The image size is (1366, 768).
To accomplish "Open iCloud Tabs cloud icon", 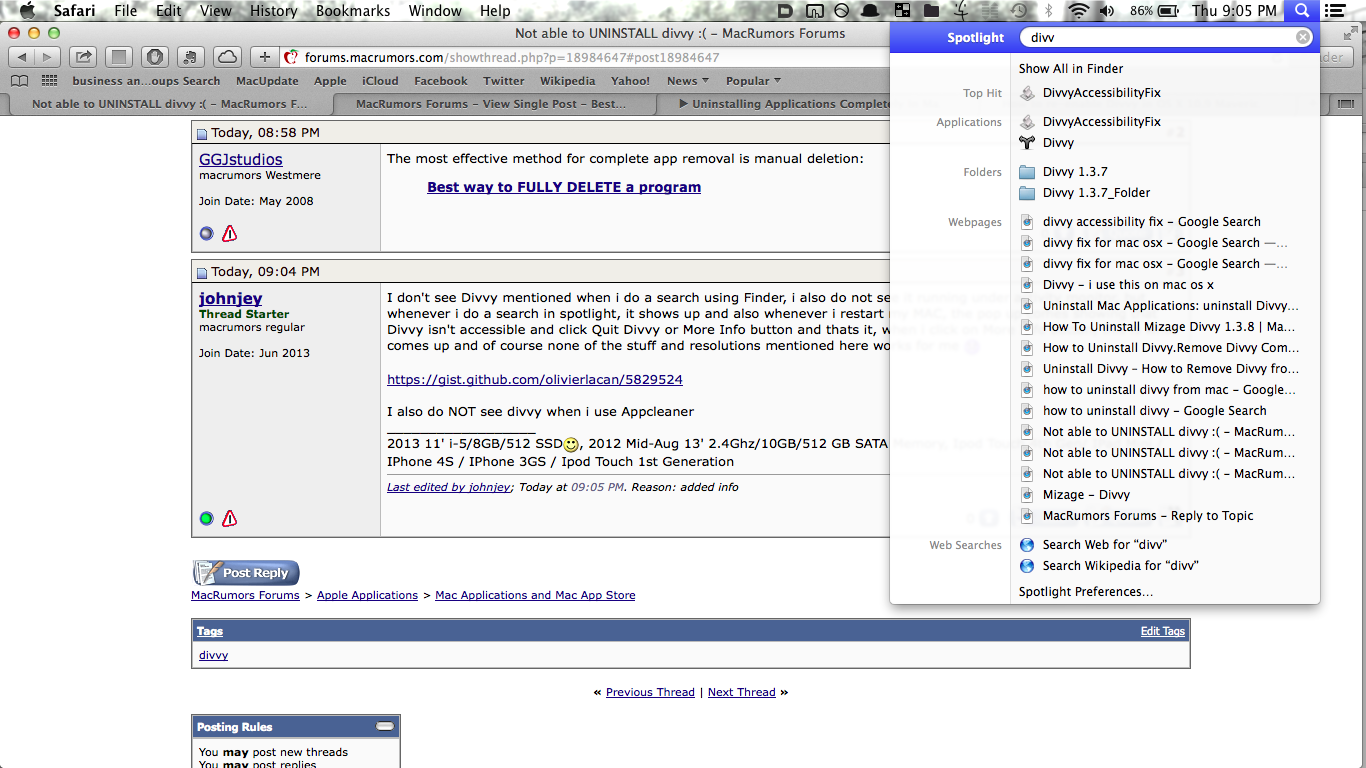I will pyautogui.click(x=227, y=57).
